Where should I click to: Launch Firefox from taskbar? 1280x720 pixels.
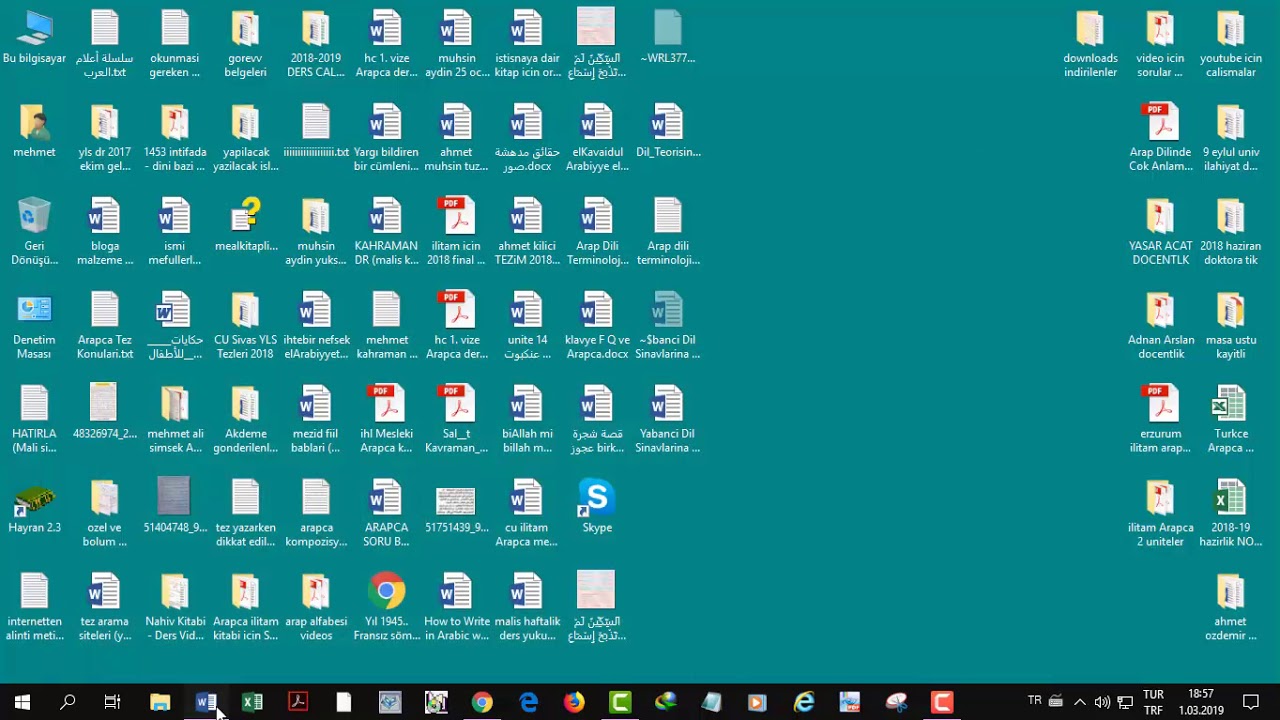574,702
